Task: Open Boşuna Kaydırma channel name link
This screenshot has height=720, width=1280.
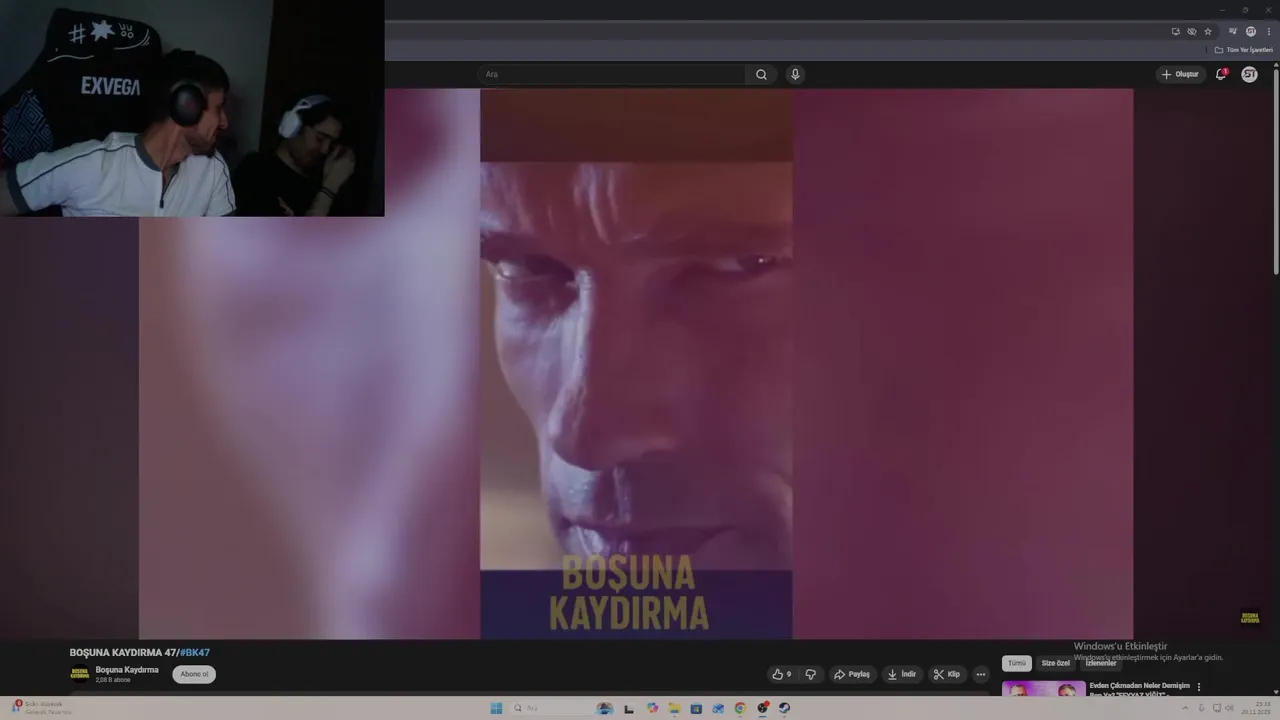Action: (x=127, y=669)
